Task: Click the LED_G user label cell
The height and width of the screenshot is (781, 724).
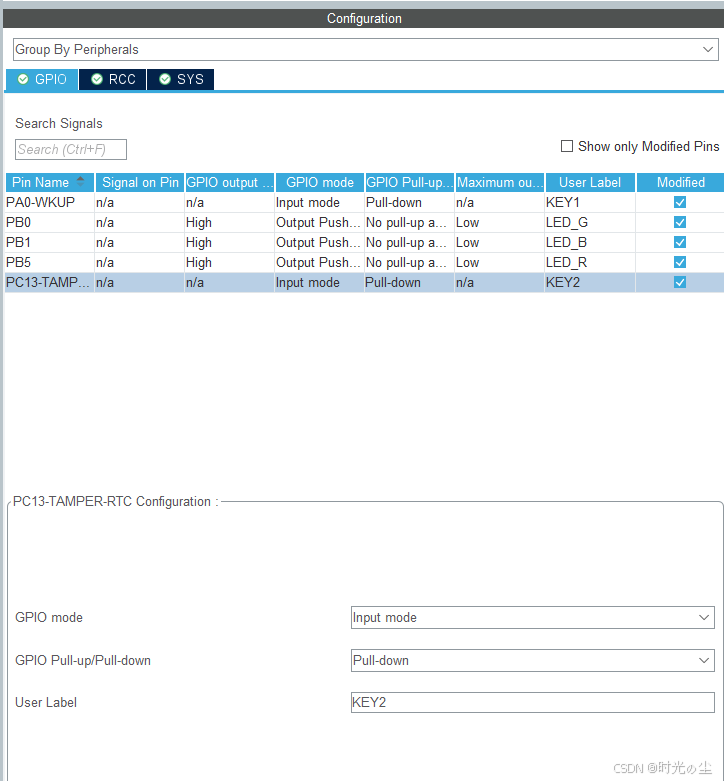Action: 590,222
